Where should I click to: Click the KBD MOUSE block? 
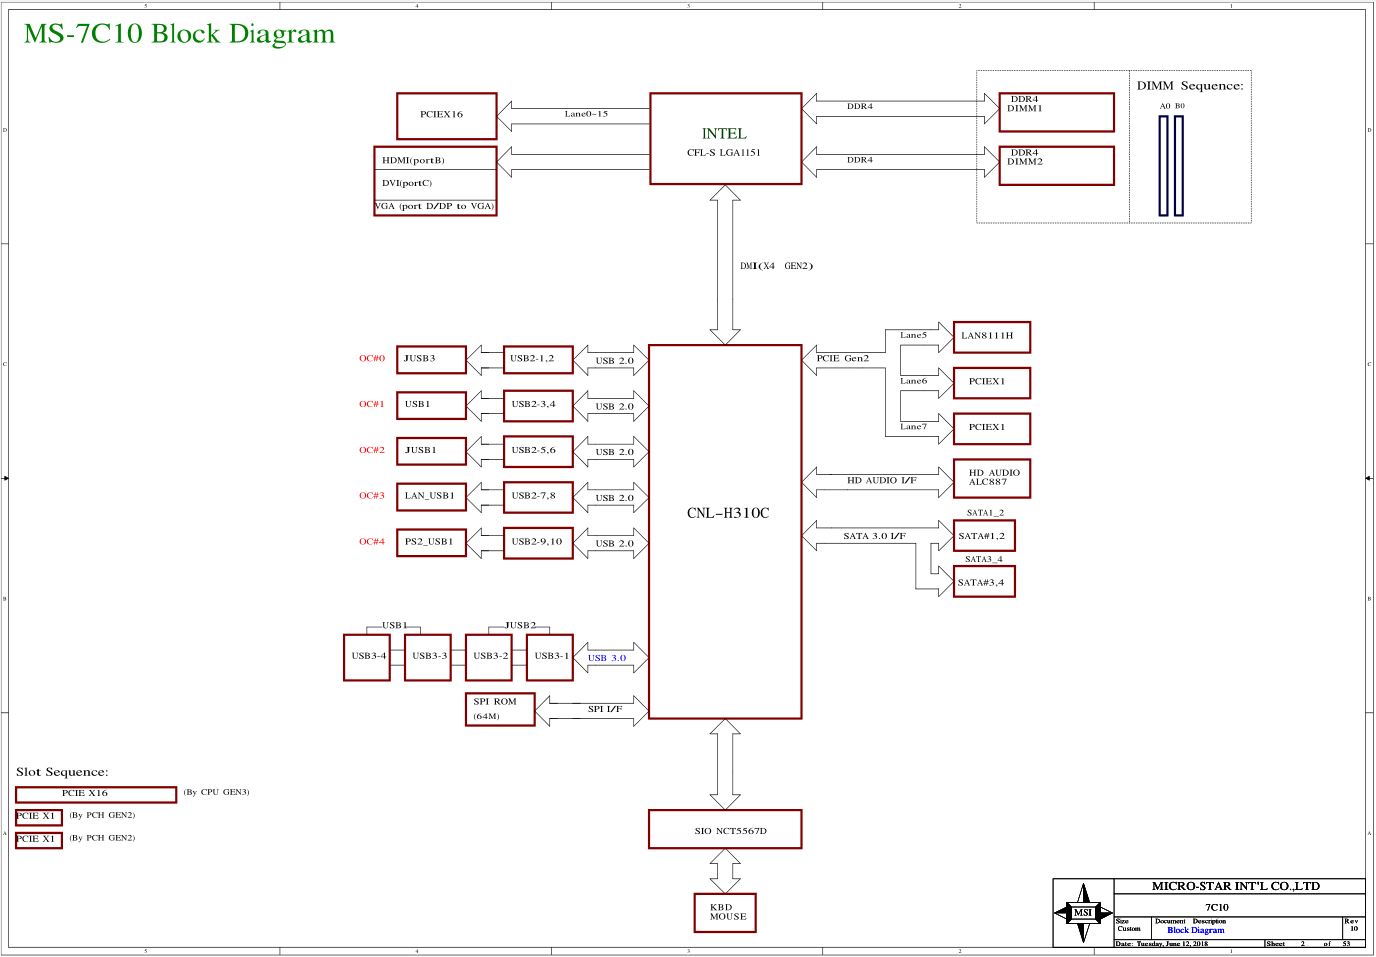[x=726, y=913]
